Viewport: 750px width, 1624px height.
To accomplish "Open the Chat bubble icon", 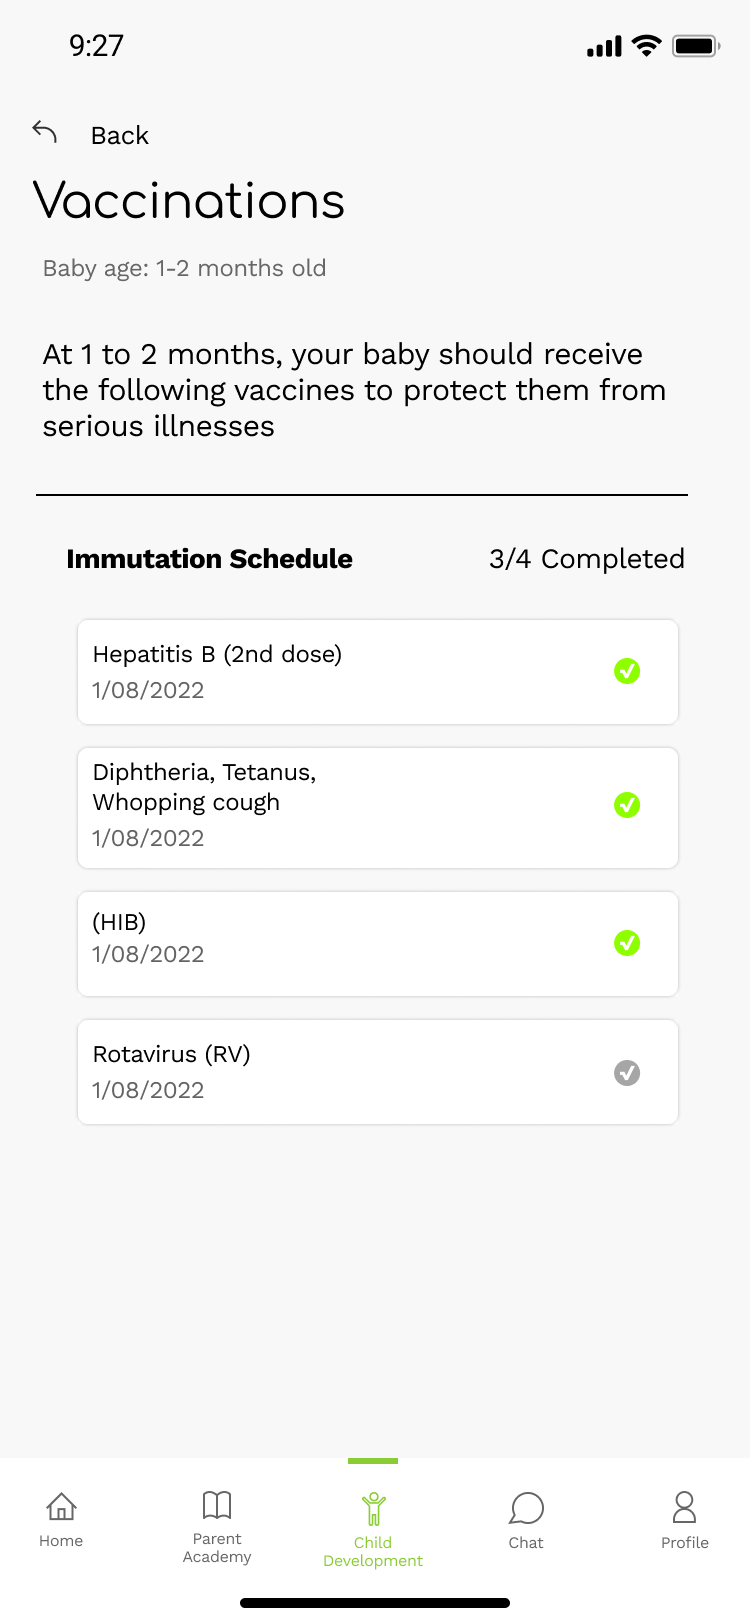I will [526, 1508].
